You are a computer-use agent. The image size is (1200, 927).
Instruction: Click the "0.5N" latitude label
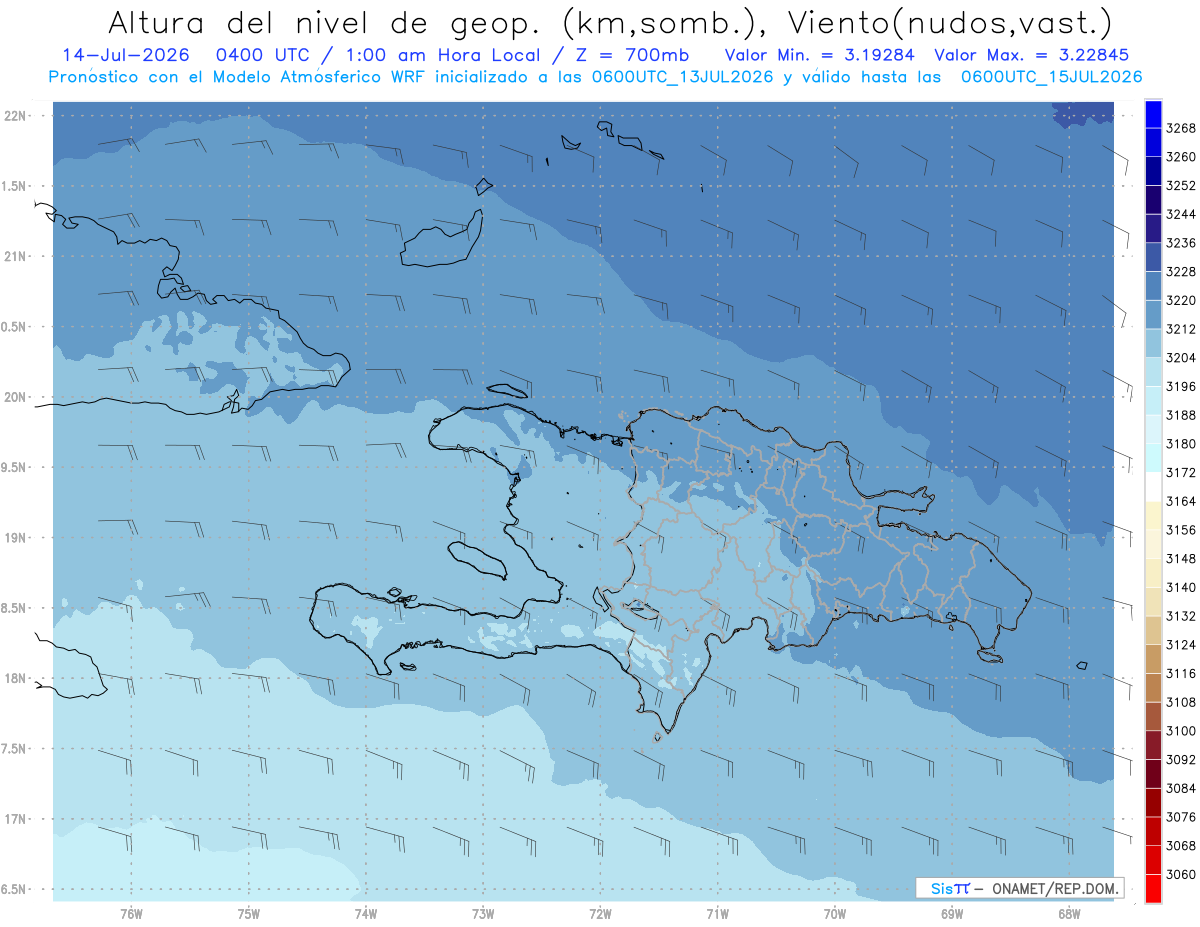point(14,327)
